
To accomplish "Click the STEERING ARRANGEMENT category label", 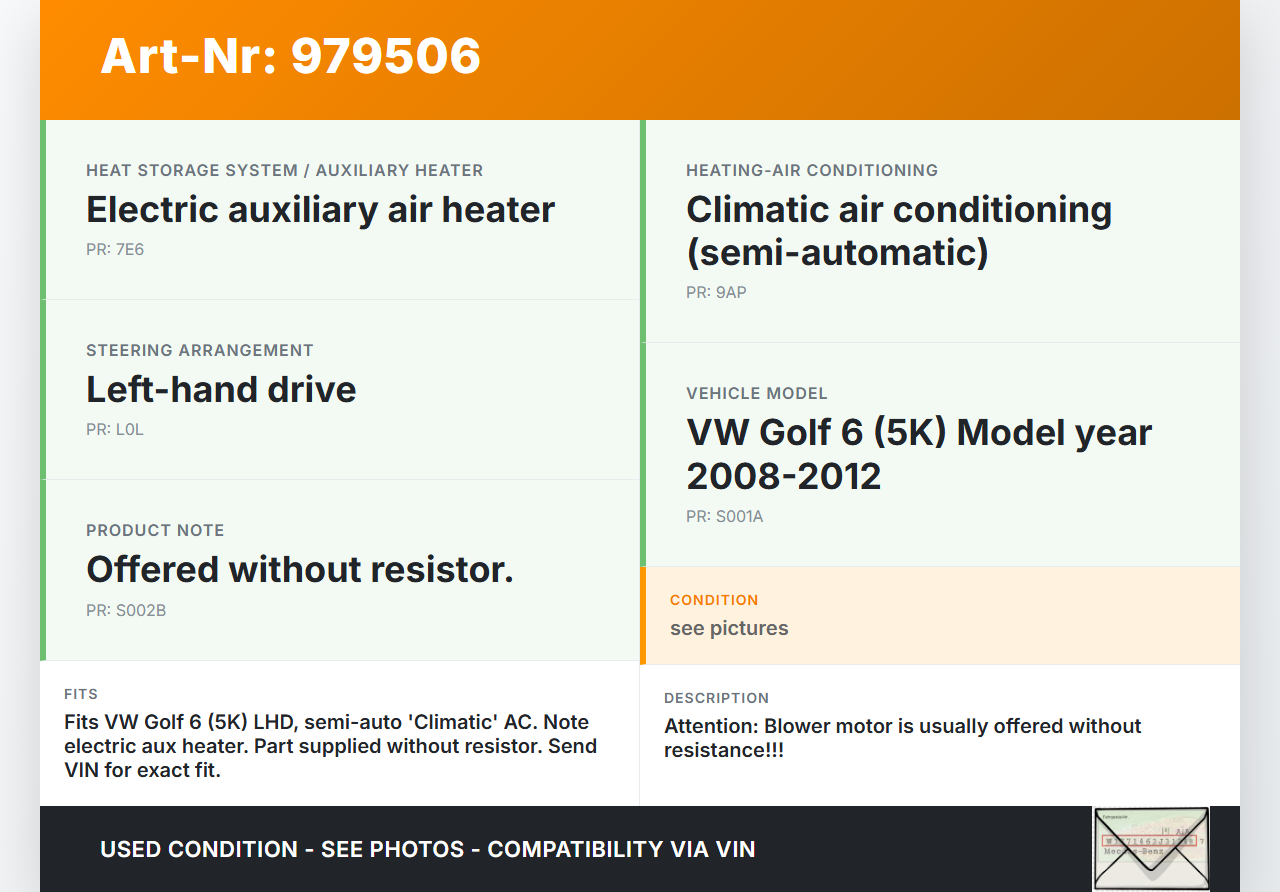I will [200, 350].
